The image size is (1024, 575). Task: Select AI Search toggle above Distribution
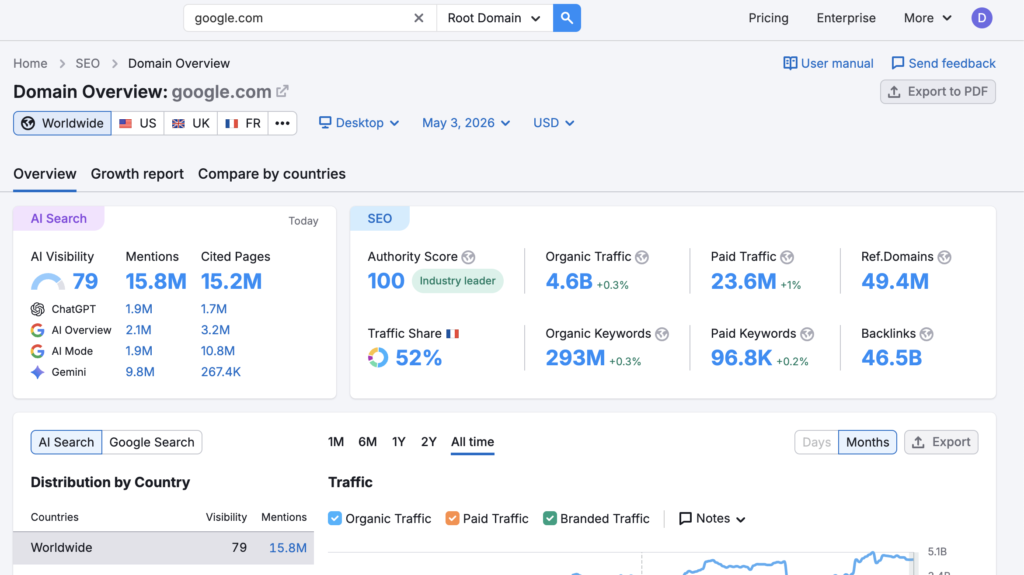[x=66, y=442]
